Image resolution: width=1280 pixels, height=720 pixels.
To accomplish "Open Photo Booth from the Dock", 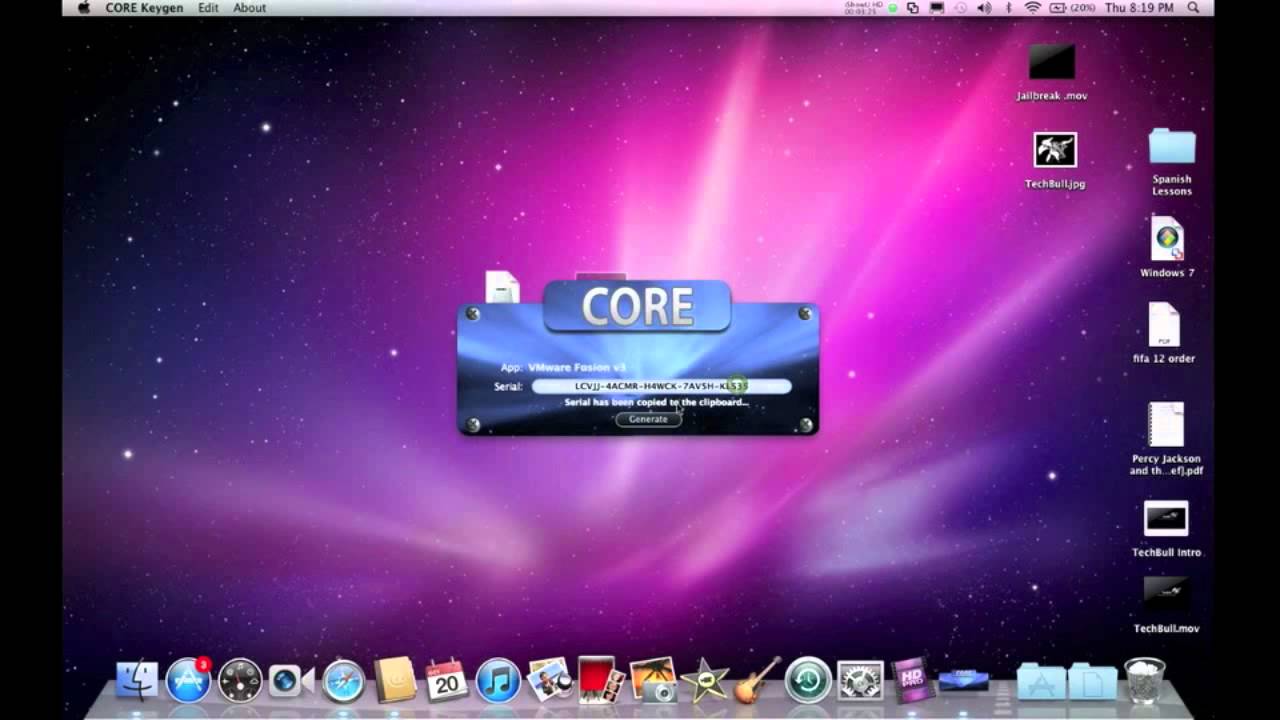I will coord(601,679).
